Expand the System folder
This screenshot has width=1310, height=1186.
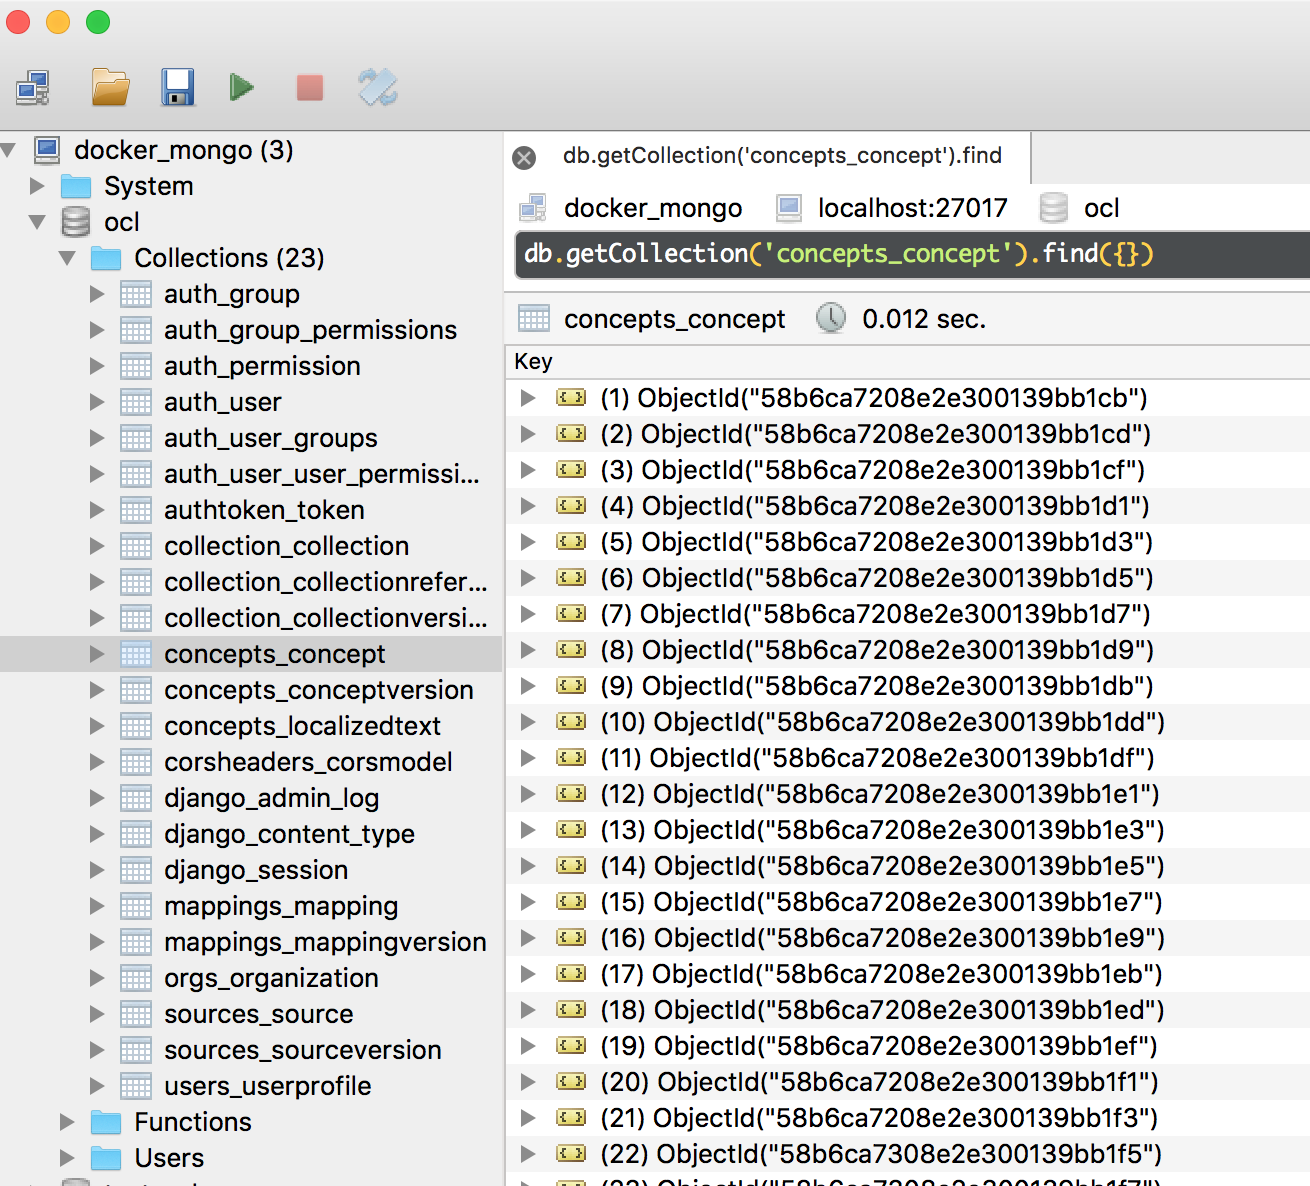tap(37, 186)
